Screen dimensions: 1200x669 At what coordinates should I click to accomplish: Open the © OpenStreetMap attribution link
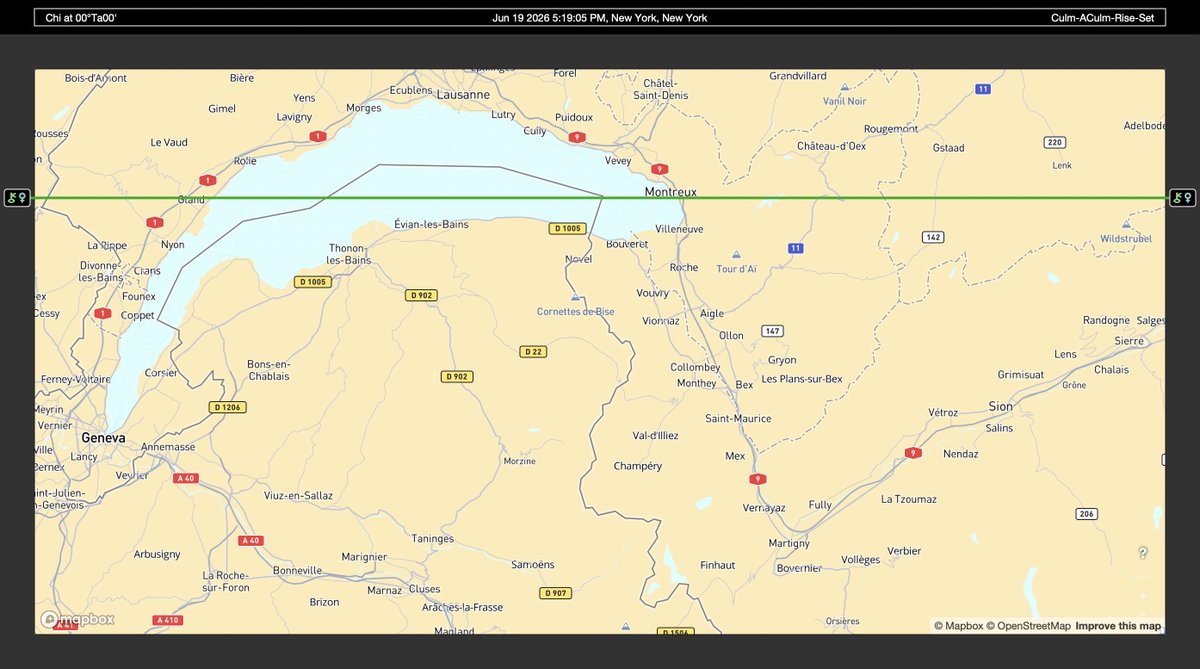pos(1028,626)
